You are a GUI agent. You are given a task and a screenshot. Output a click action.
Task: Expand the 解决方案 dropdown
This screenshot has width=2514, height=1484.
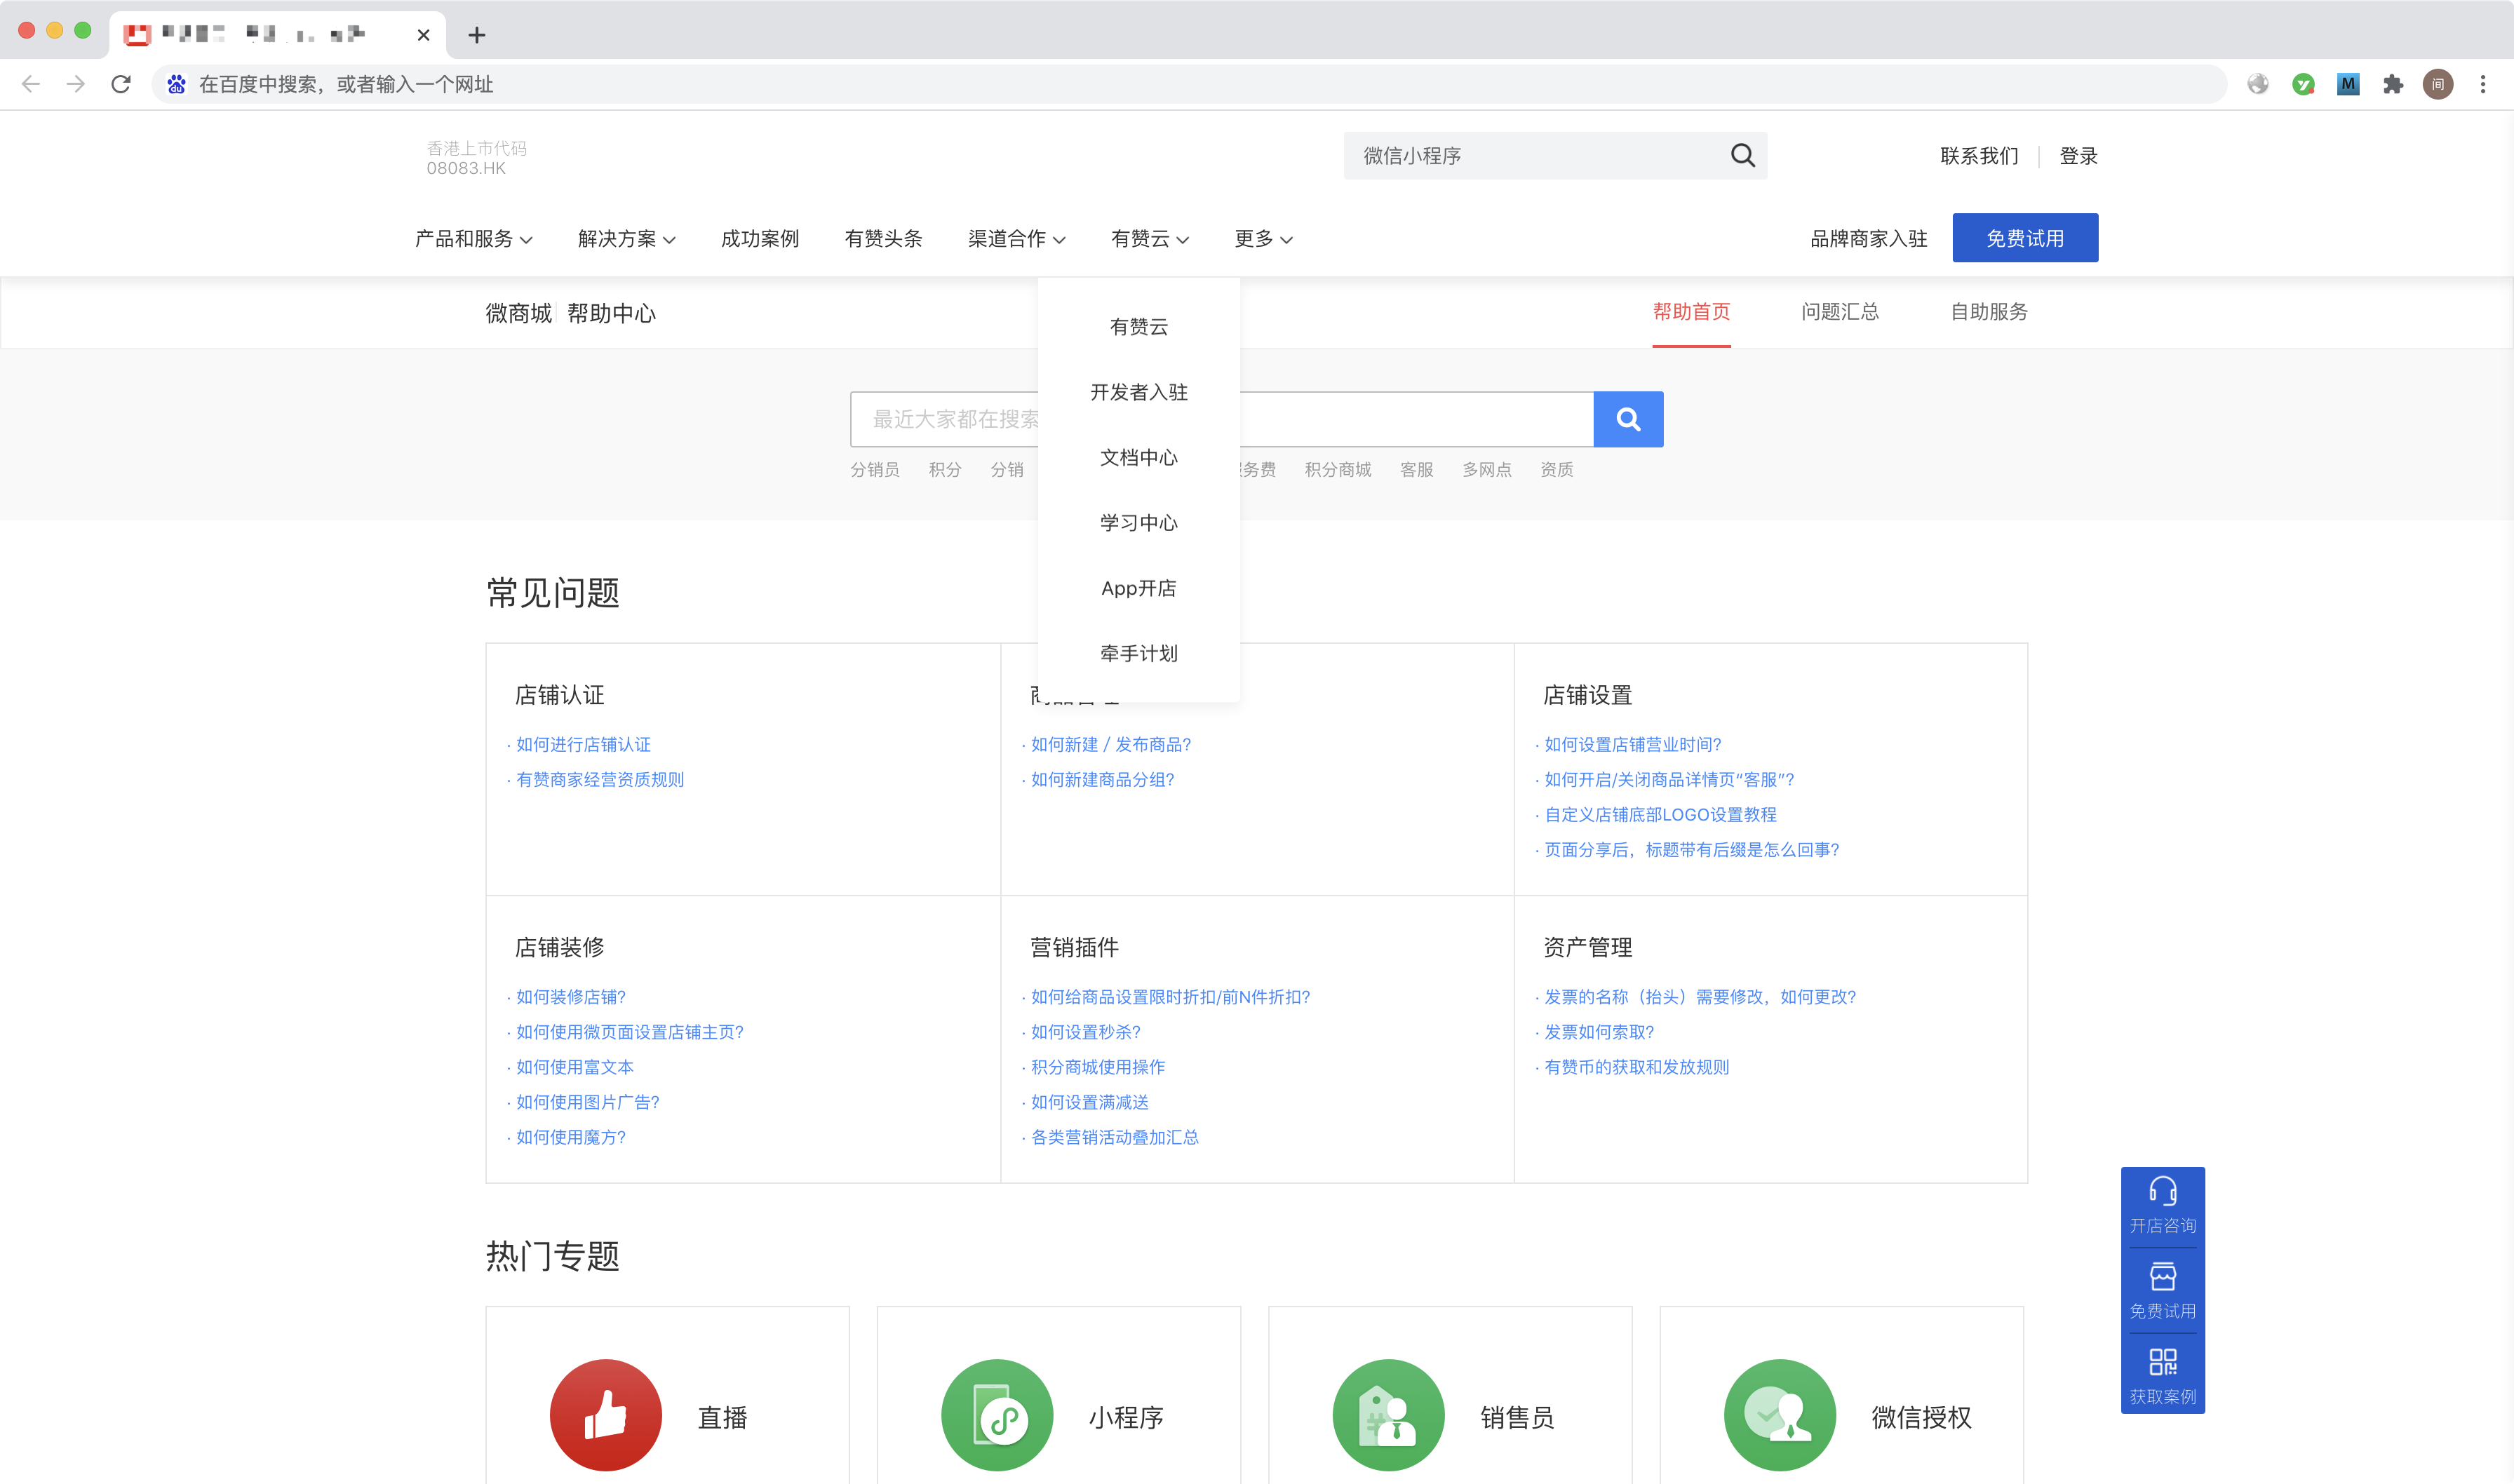[627, 238]
